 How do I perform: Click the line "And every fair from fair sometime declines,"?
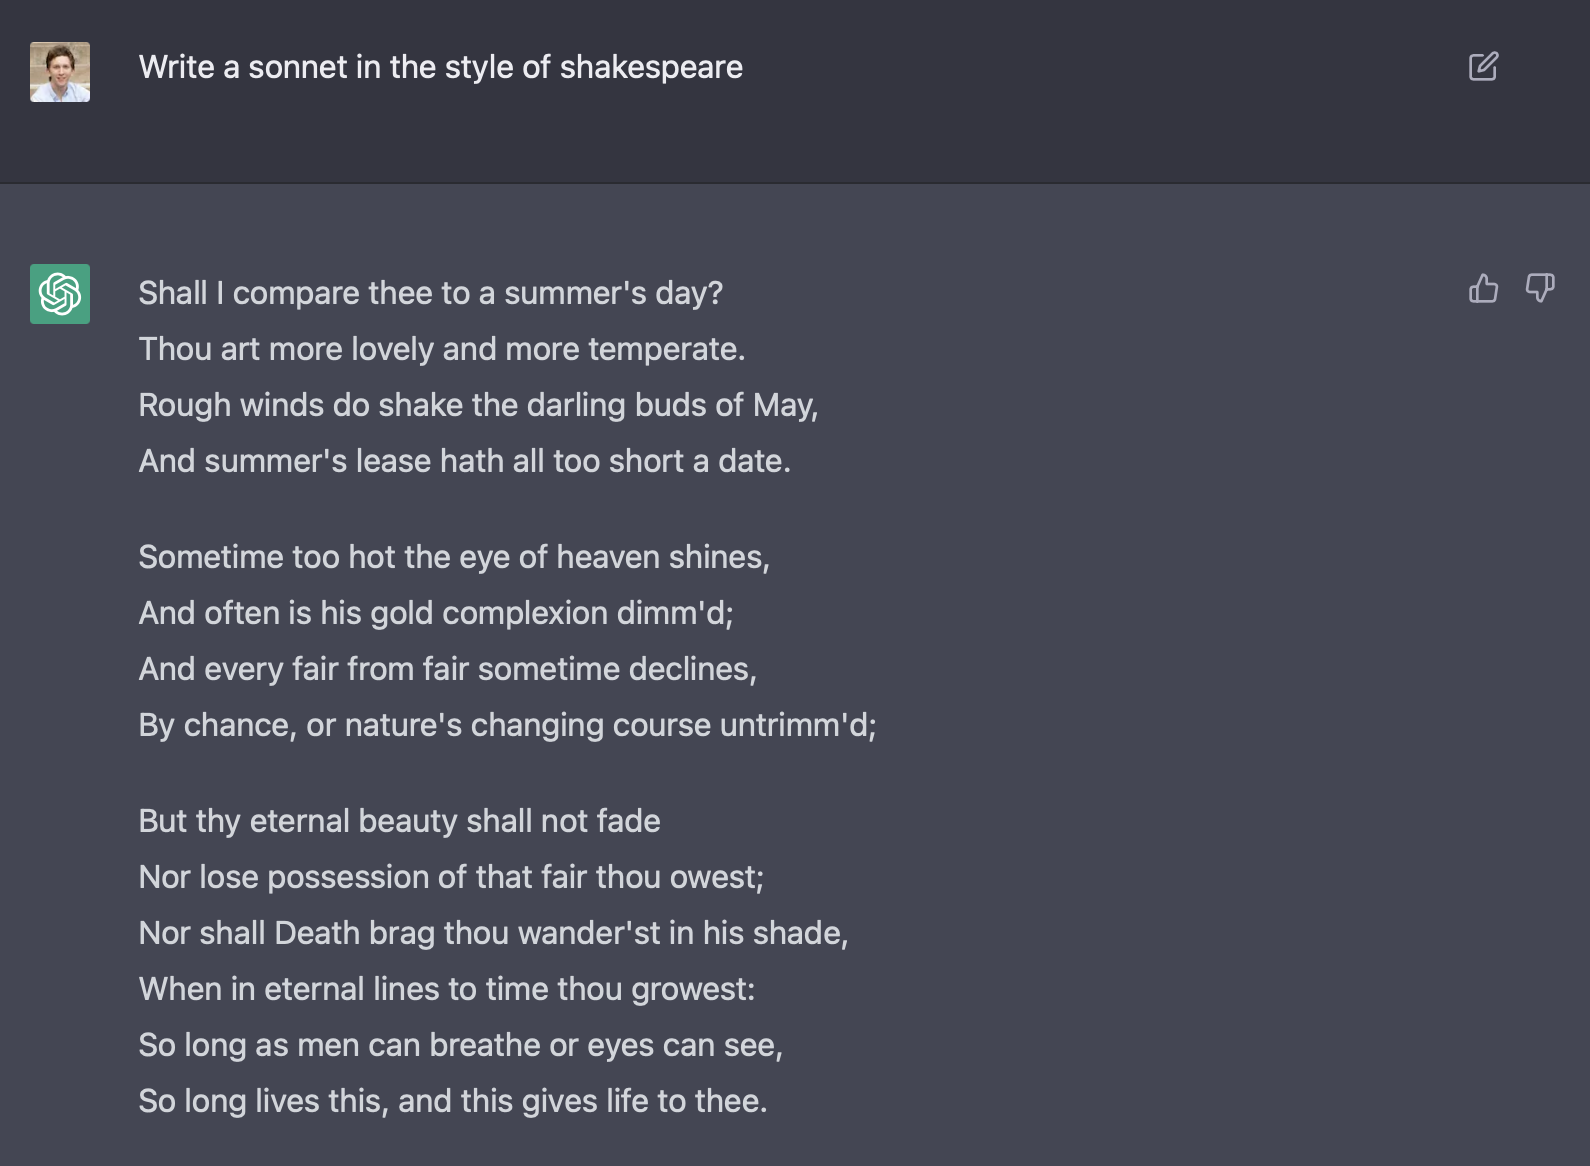pyautogui.click(x=447, y=669)
